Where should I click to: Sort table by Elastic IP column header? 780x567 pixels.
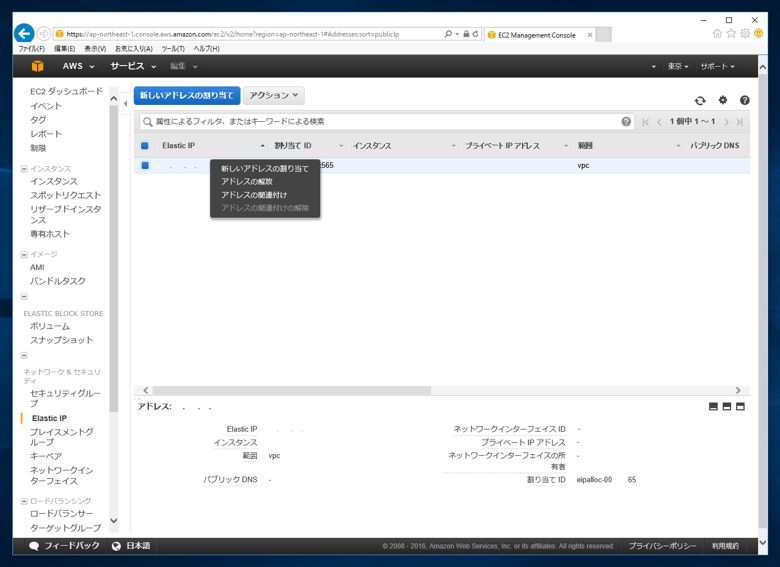pos(179,146)
